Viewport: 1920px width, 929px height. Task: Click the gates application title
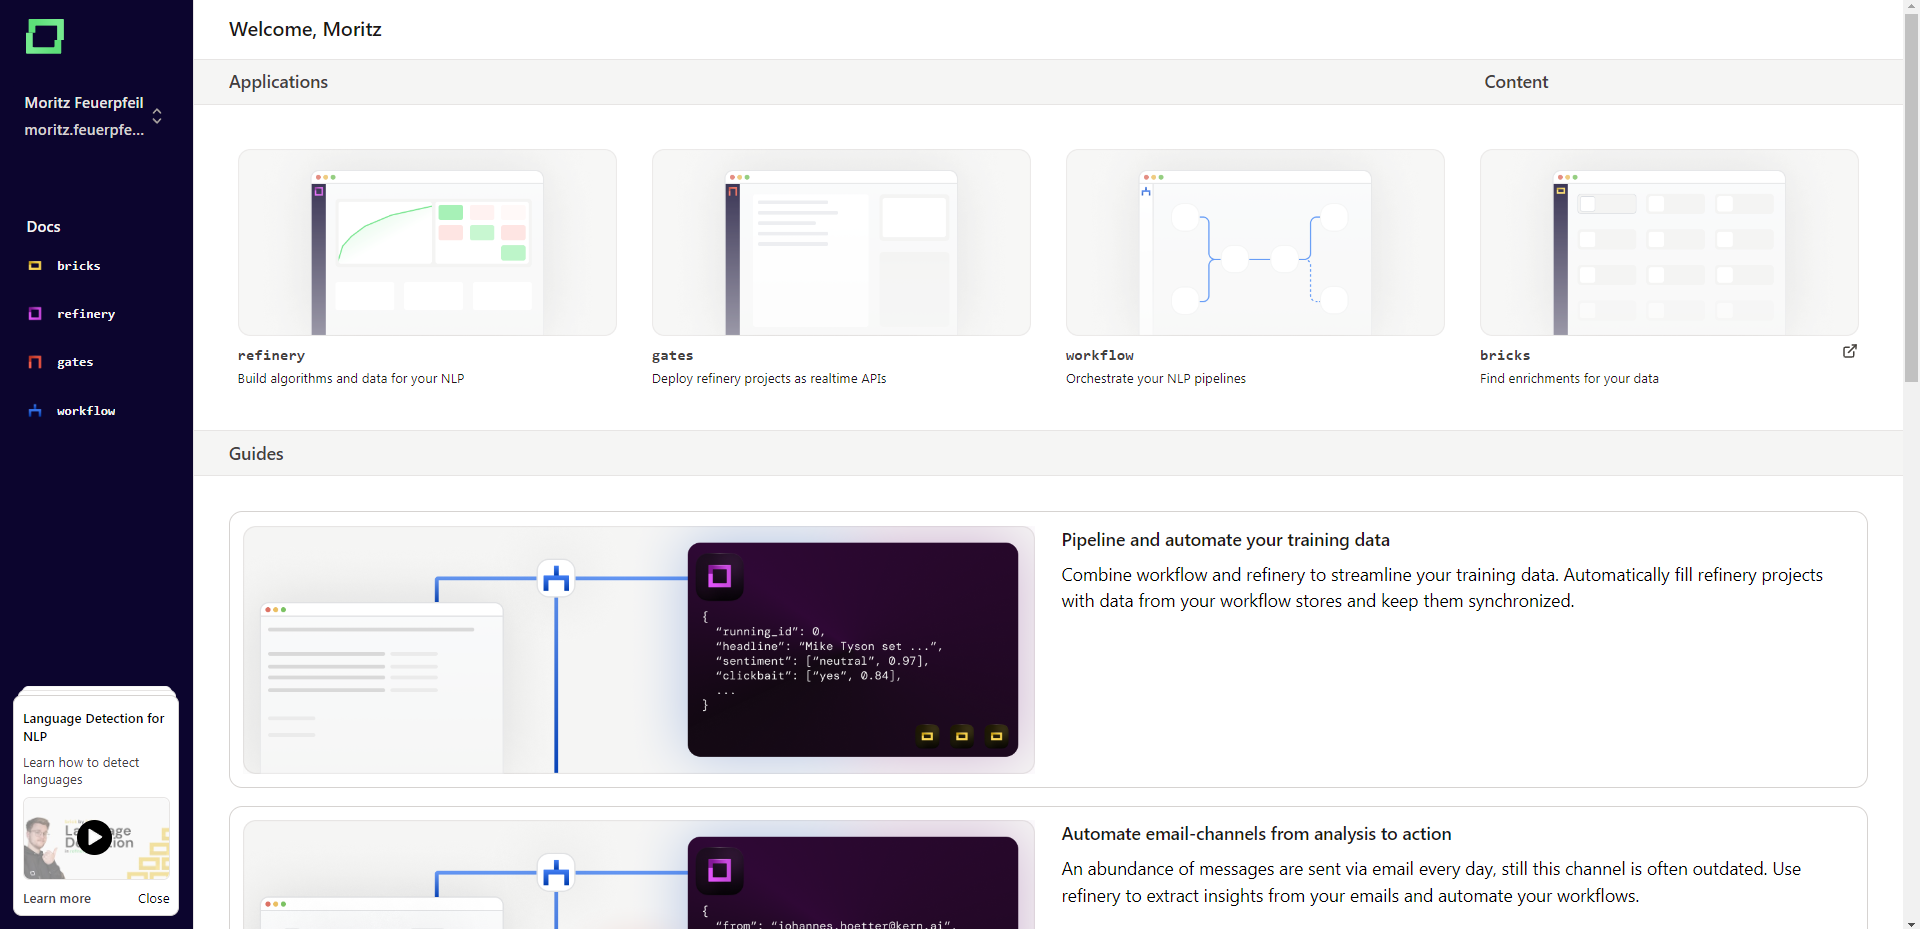672,355
